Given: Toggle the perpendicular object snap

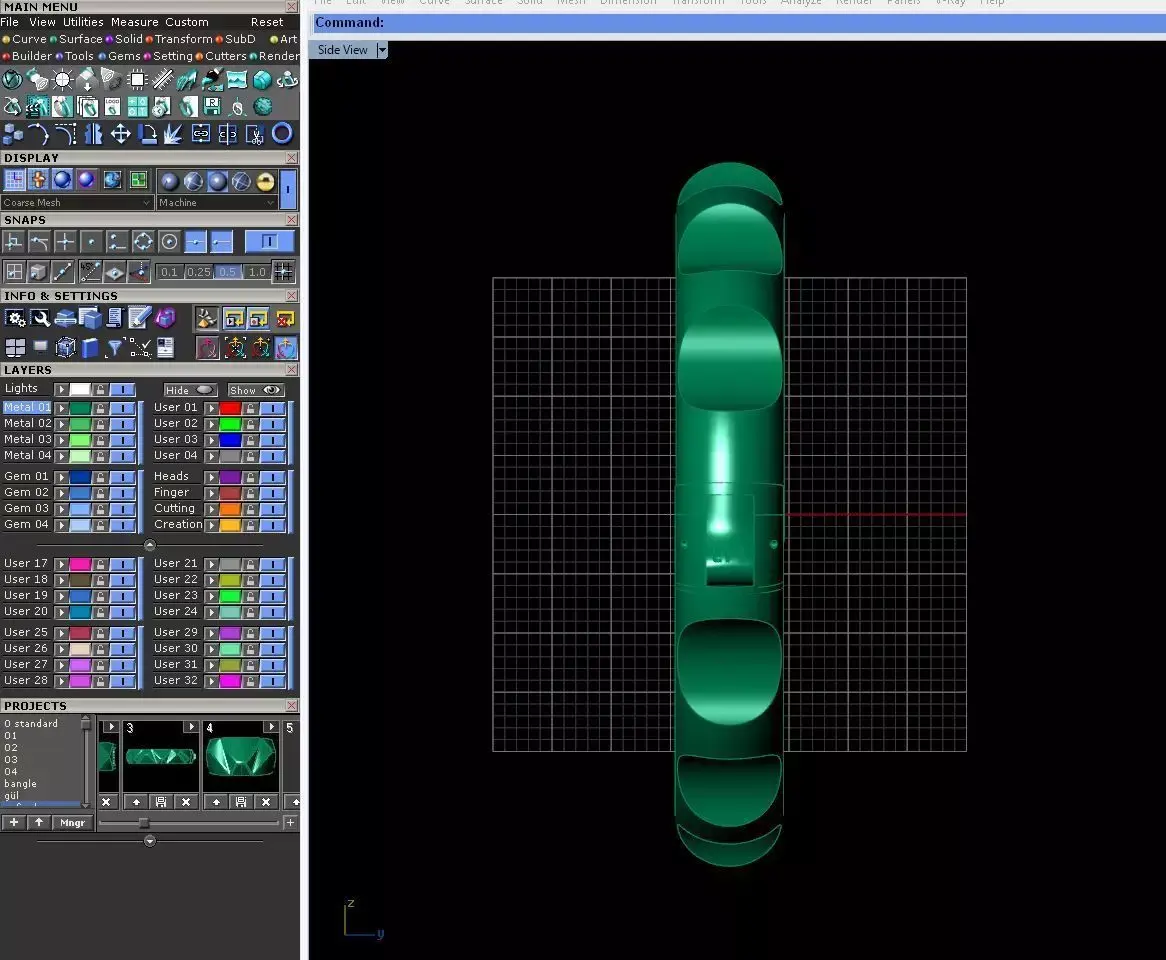Looking at the screenshot, I should (x=13, y=242).
